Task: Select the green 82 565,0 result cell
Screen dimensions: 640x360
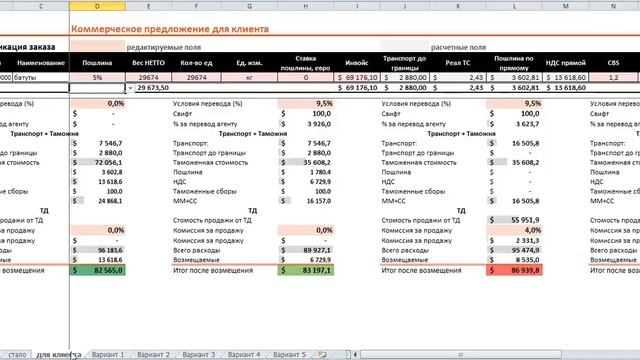Action: click(98, 270)
